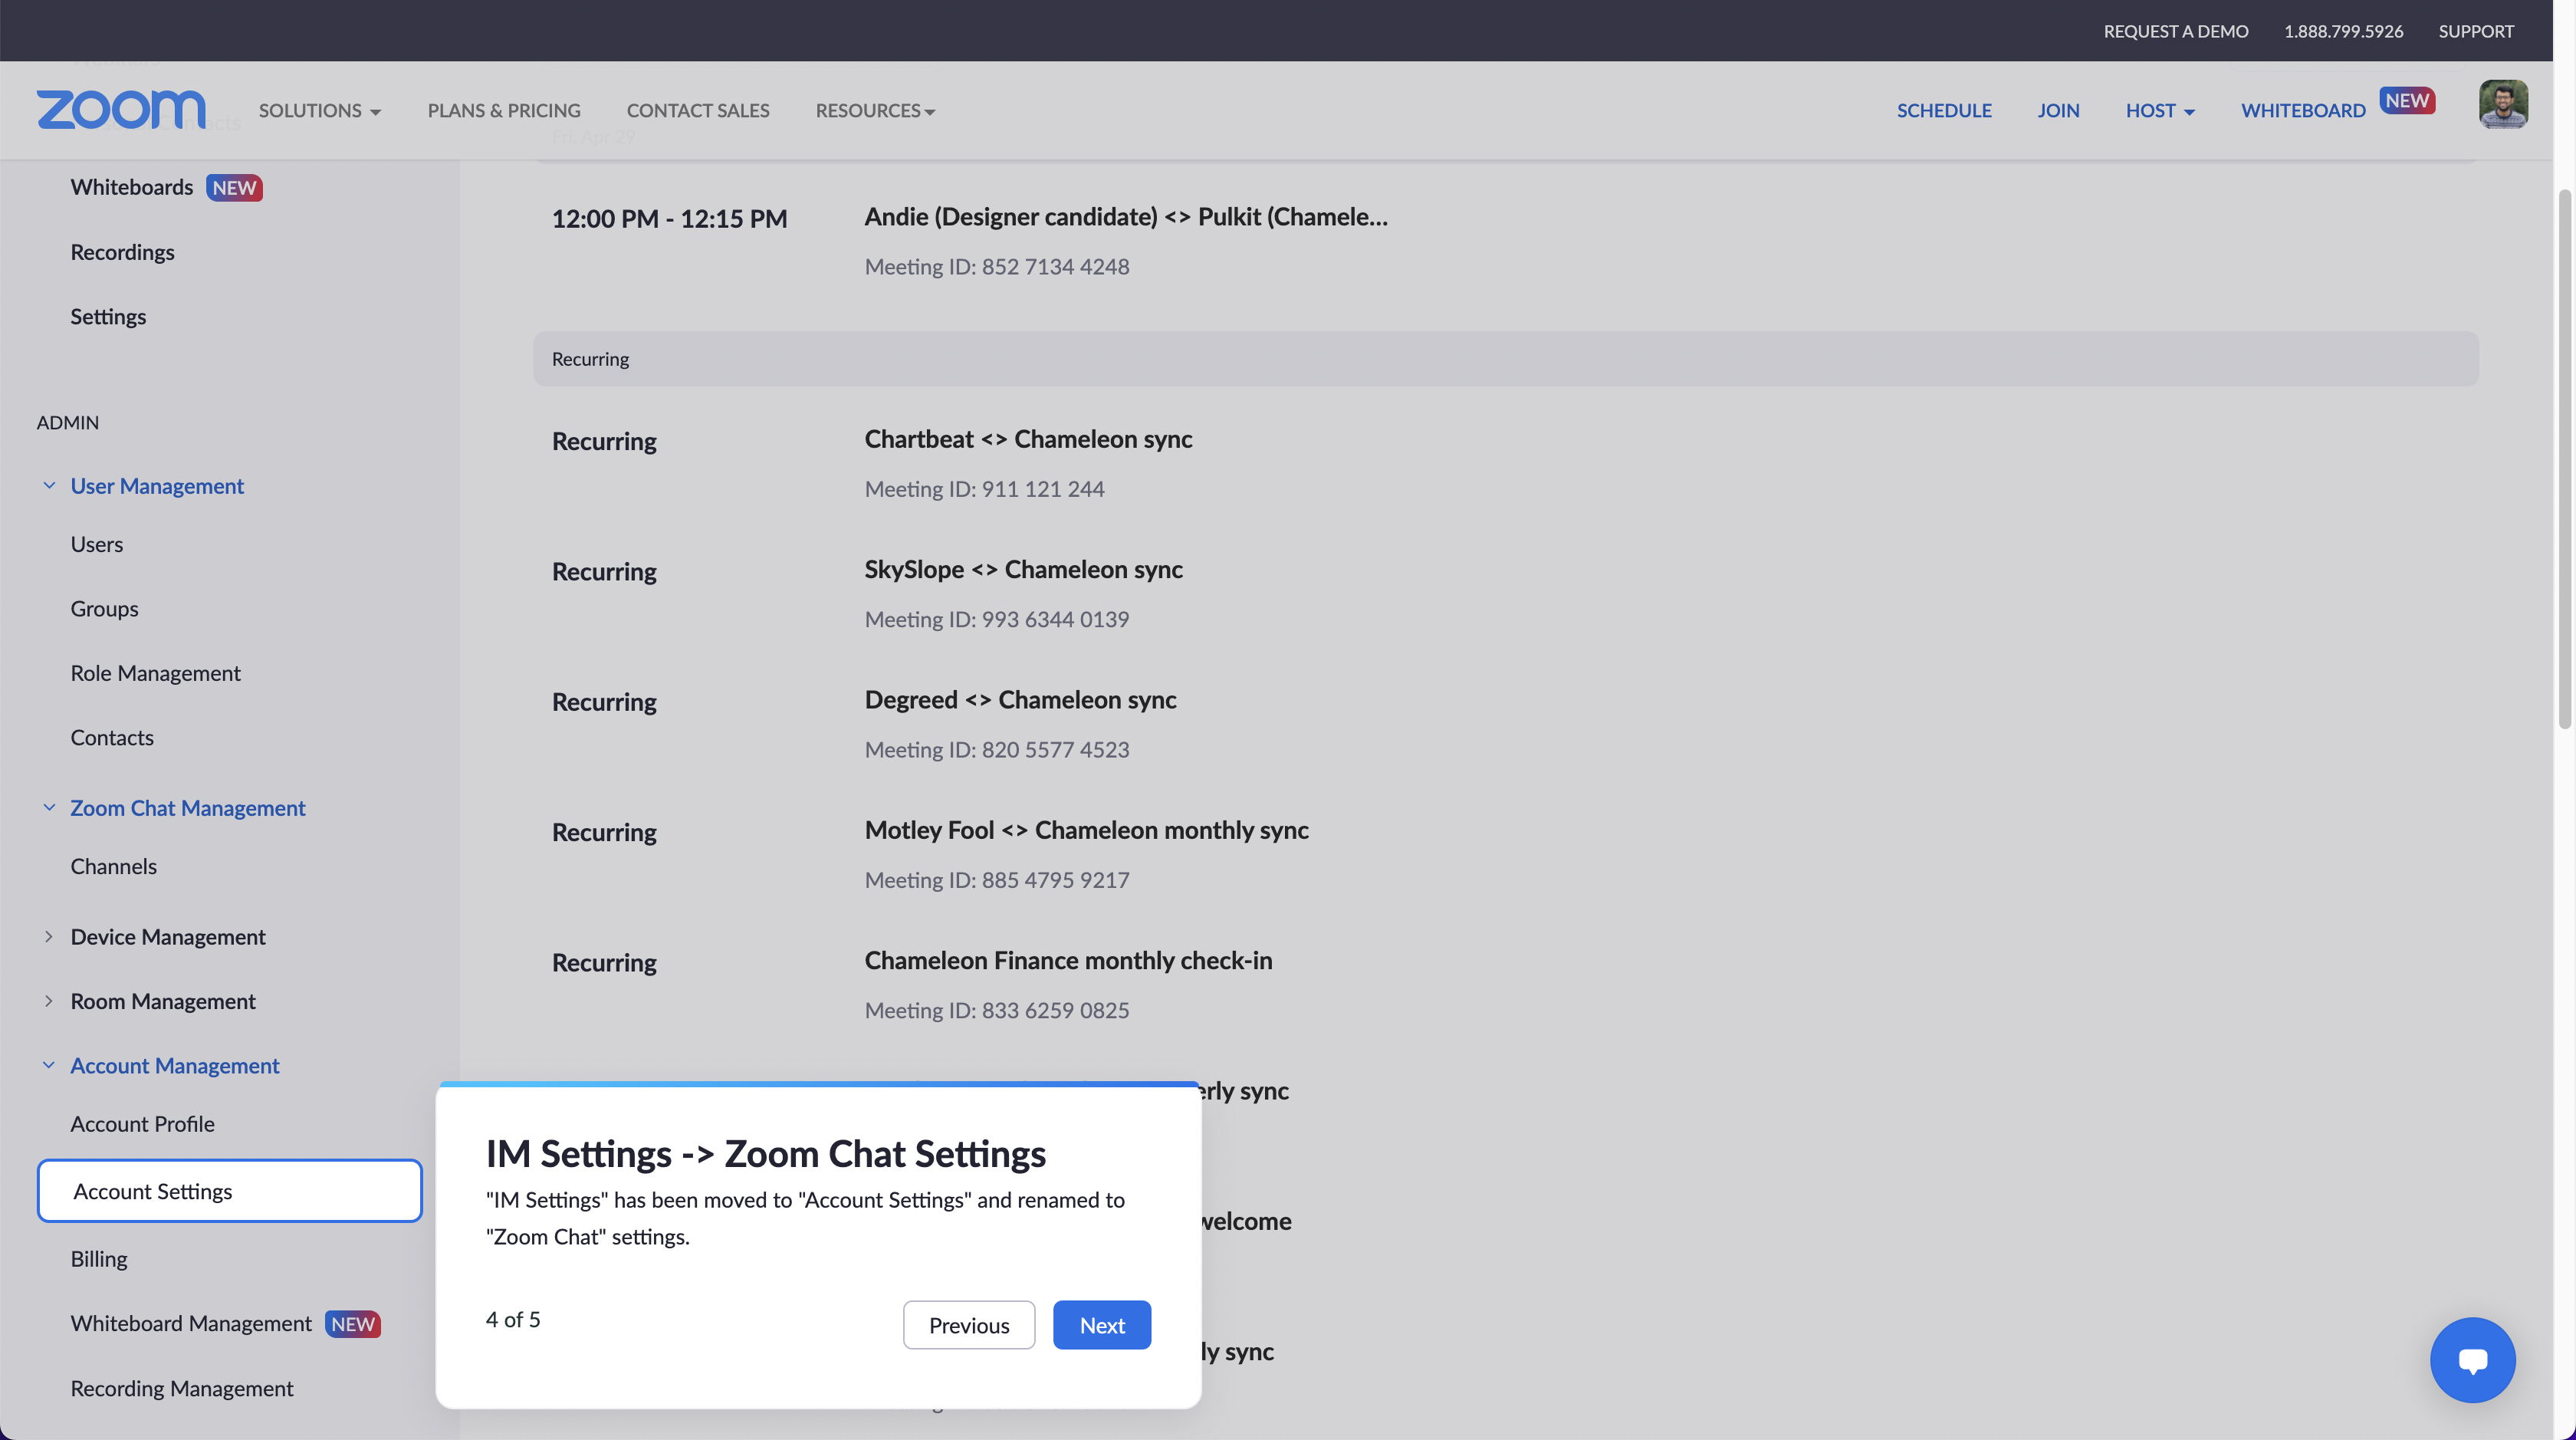Image resolution: width=2576 pixels, height=1440 pixels.
Task: Select Account Settings in sidebar
Action: tap(230, 1191)
